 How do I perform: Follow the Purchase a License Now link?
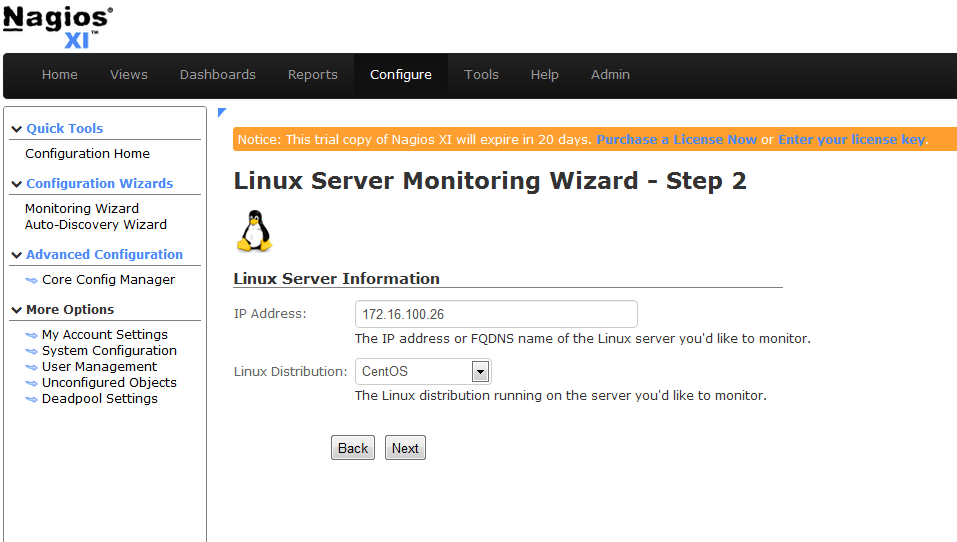click(676, 139)
